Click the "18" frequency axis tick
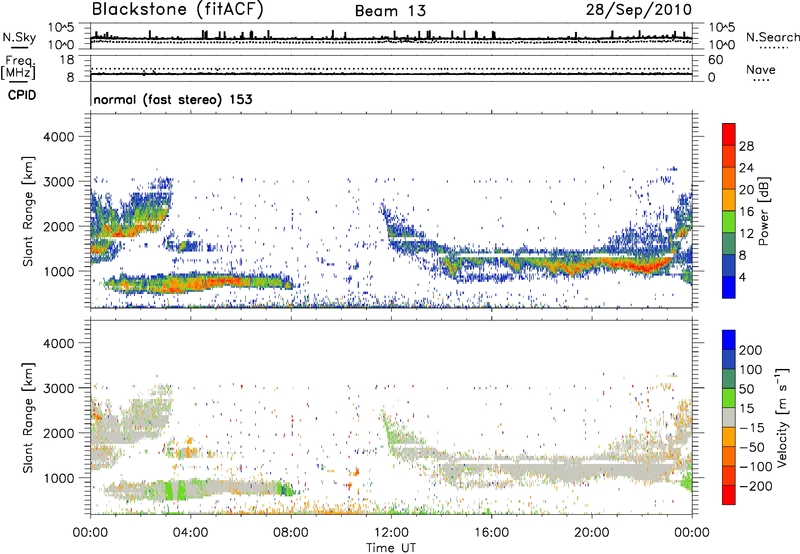 click(x=67, y=60)
